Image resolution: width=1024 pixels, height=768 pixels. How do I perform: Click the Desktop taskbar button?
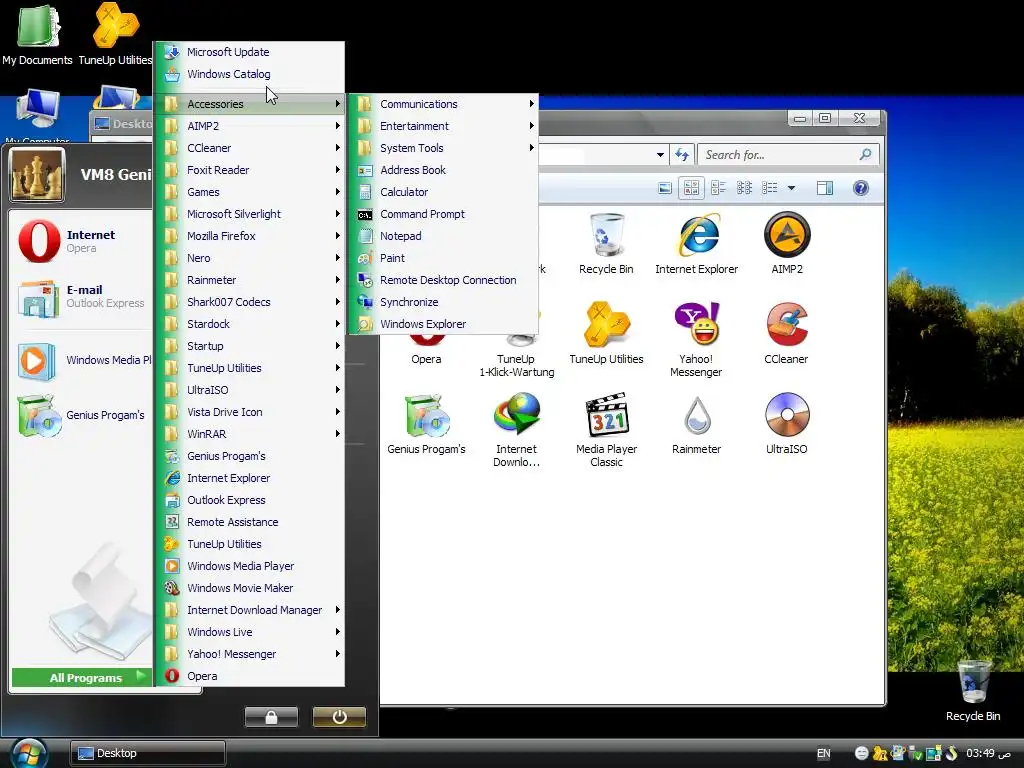[x=148, y=753]
